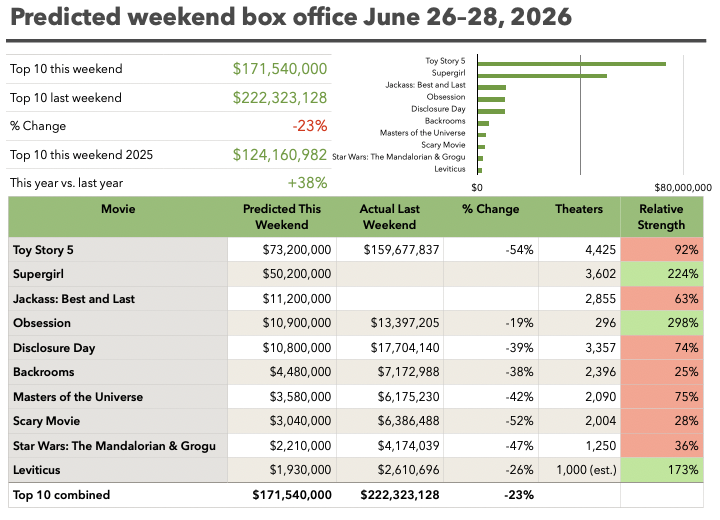Click the Supergirl bar in chart
The width and height of the screenshot is (720, 520).
click(542, 76)
